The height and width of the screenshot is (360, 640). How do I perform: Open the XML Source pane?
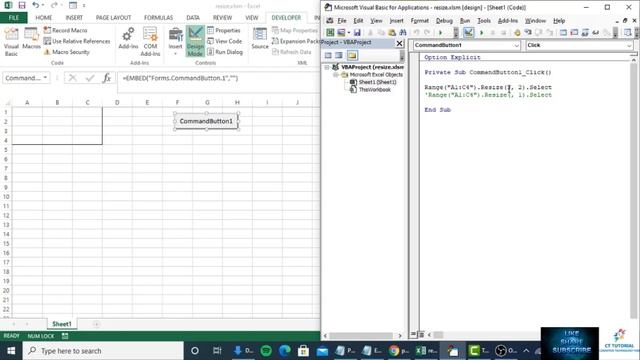click(260, 39)
